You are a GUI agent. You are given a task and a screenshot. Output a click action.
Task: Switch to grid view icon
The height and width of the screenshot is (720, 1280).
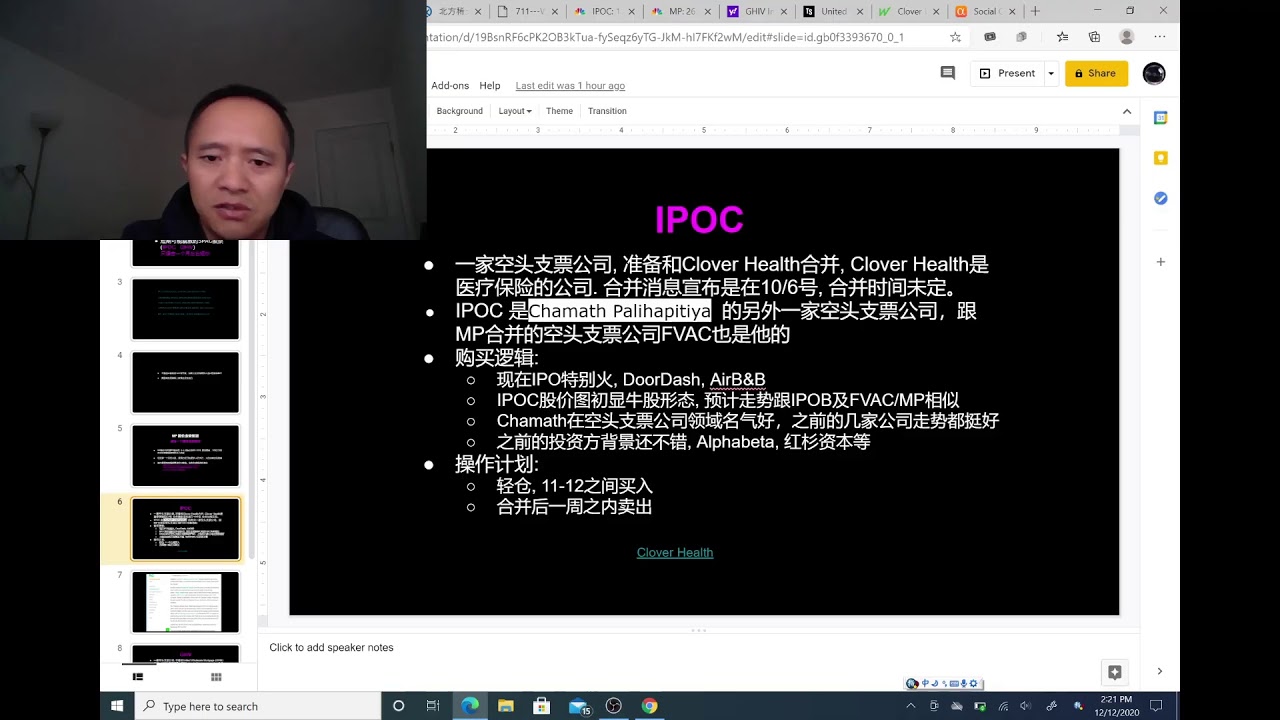coord(216,677)
